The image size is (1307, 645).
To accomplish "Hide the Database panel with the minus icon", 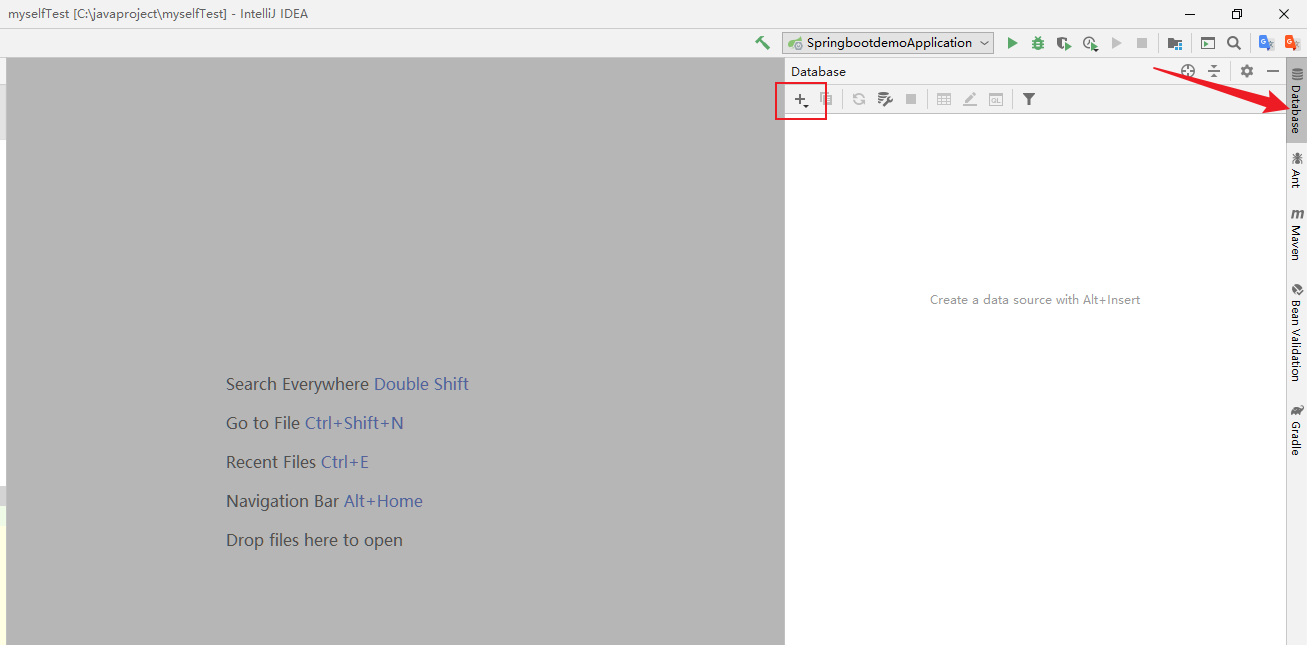I will pyautogui.click(x=1273, y=71).
